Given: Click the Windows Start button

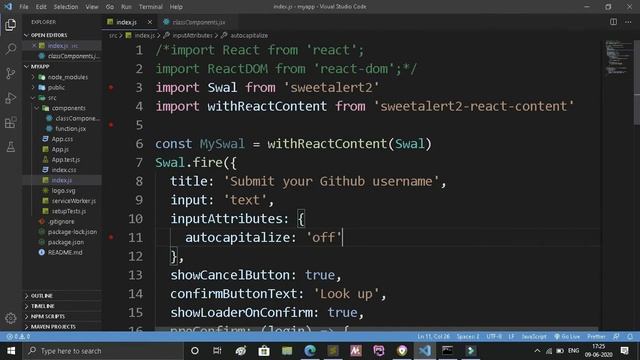Looking at the screenshot, I should 11,351.
